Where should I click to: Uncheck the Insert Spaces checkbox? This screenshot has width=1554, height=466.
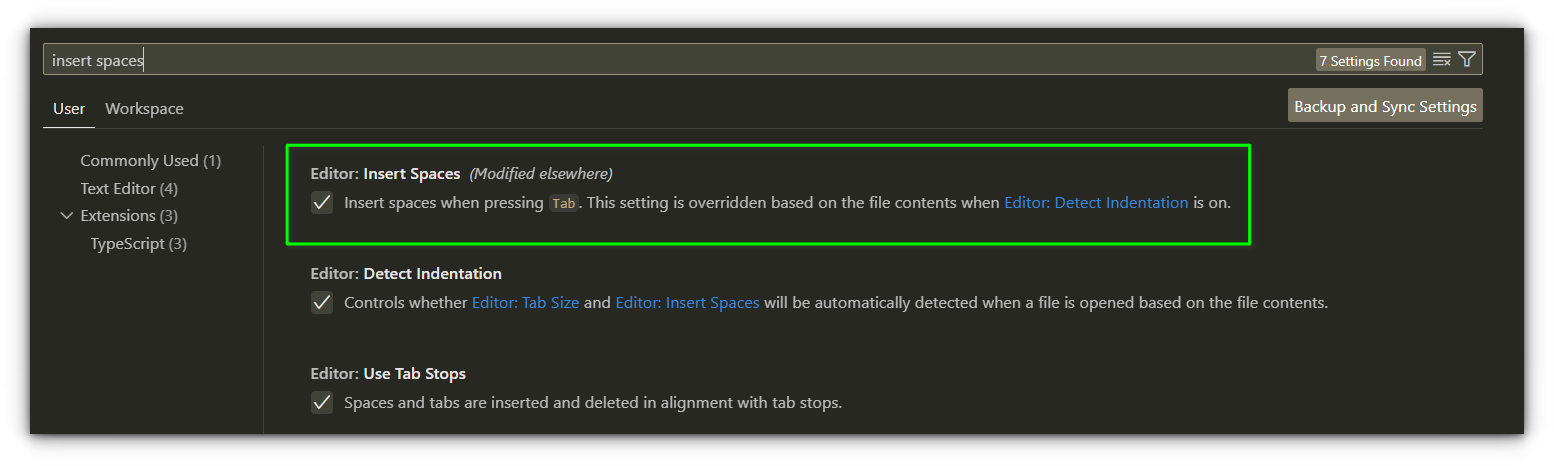(322, 203)
